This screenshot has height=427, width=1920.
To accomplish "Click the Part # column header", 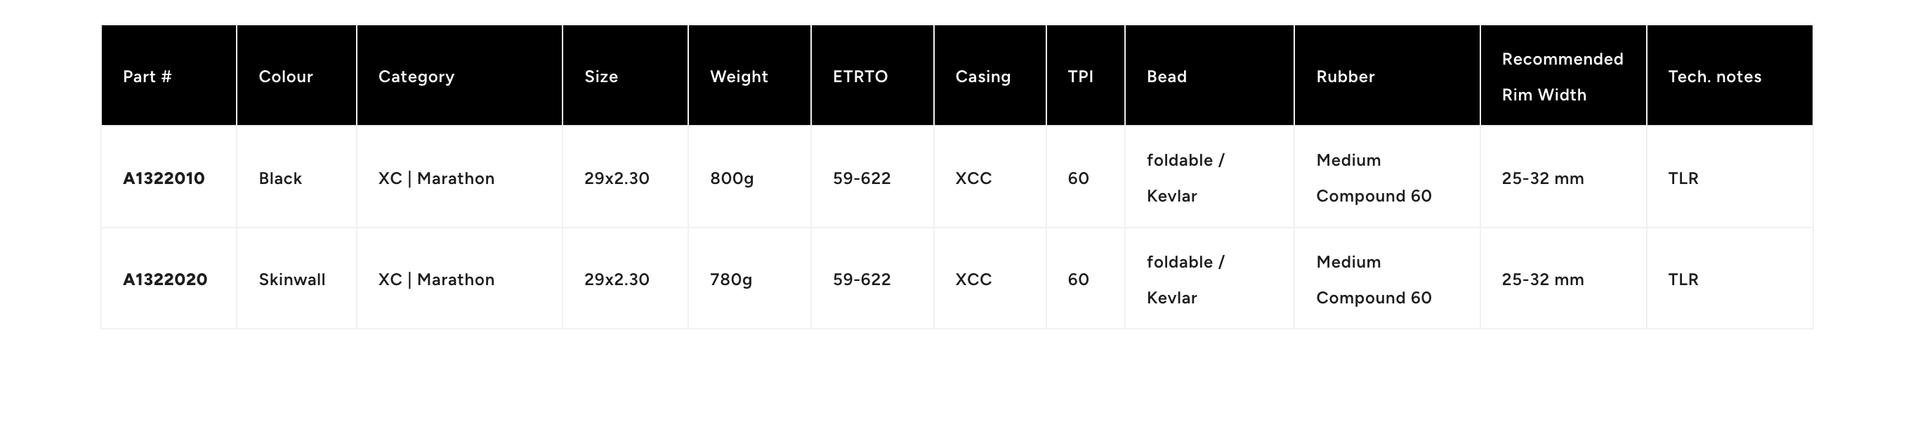I will (x=147, y=77).
